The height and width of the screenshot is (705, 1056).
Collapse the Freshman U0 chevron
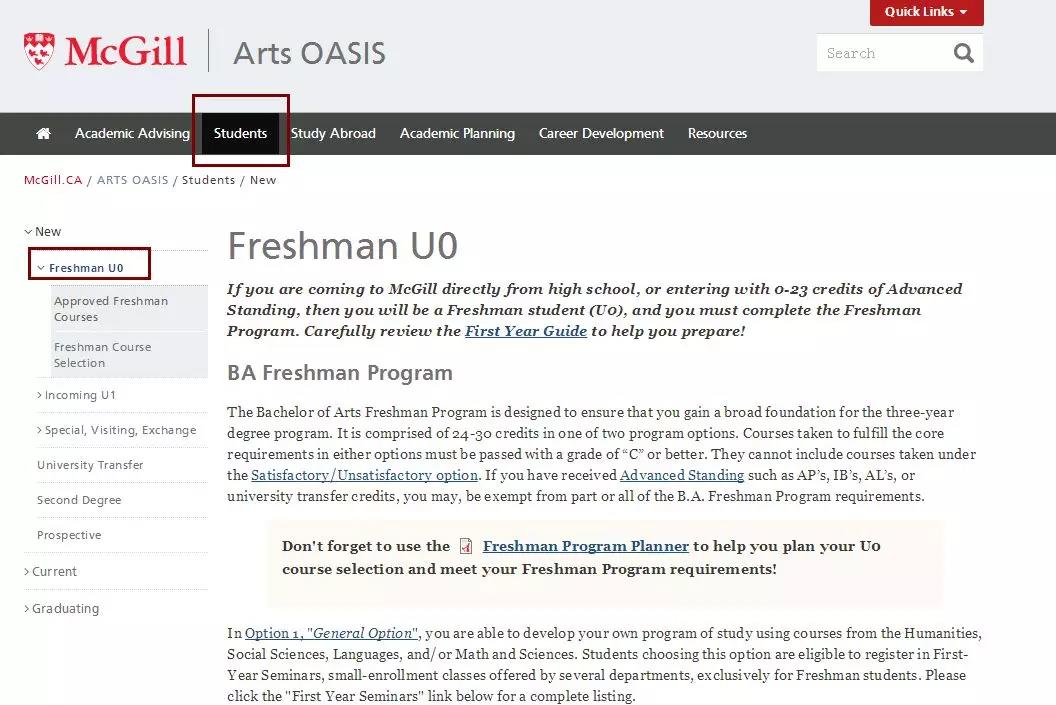(41, 268)
